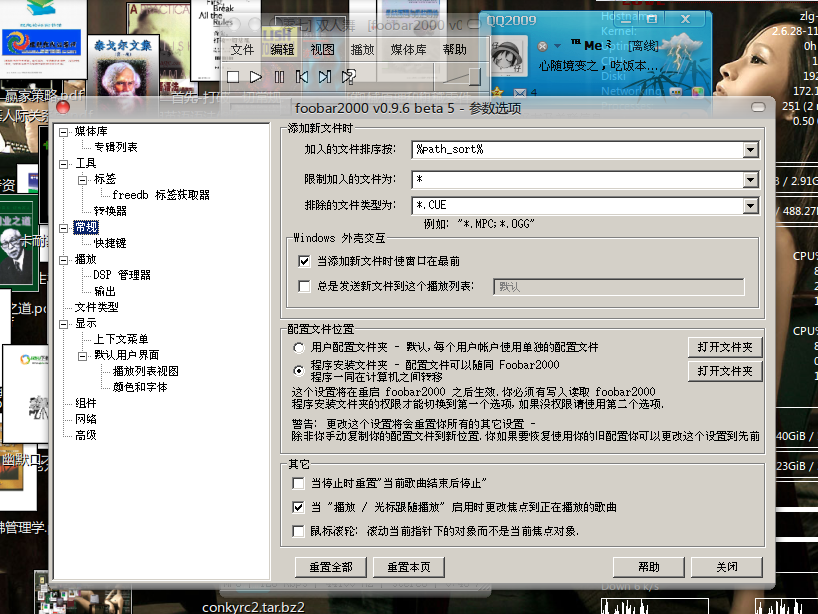The width and height of the screenshot is (818, 614).
Task: Select 用户配置文件夹 radio button
Action: pyautogui.click(x=298, y=347)
